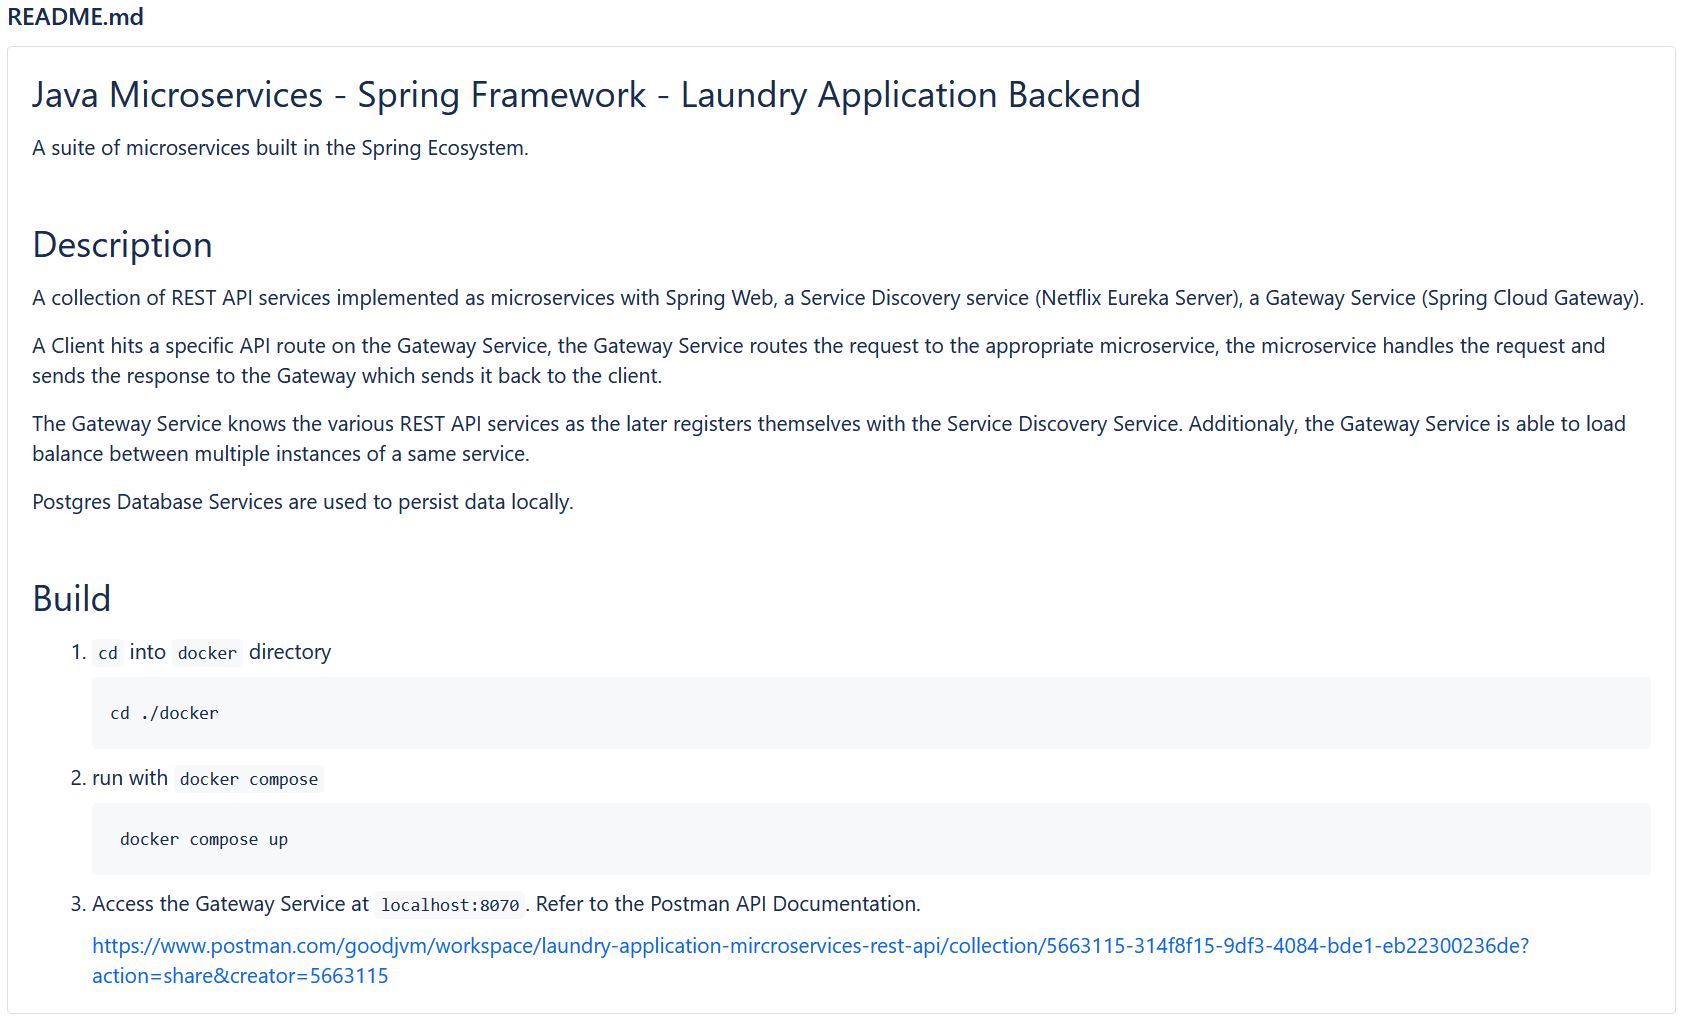This screenshot has height=1032, width=1685.
Task: Click the 'A suite of microservices' subtitle
Action: click(280, 148)
